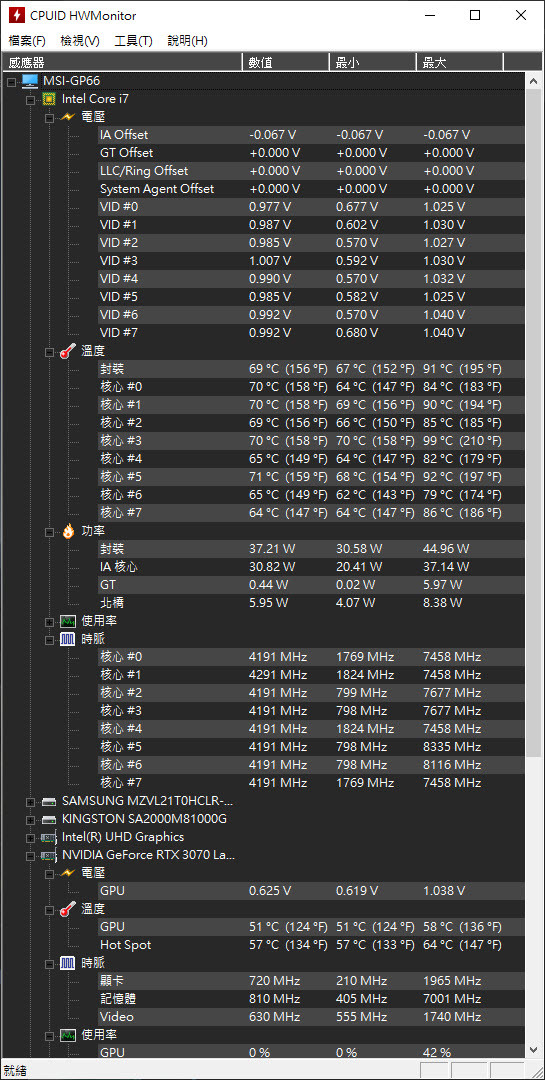Select the GT Offset row
Viewport: 545px width, 1080px height.
coord(311,152)
